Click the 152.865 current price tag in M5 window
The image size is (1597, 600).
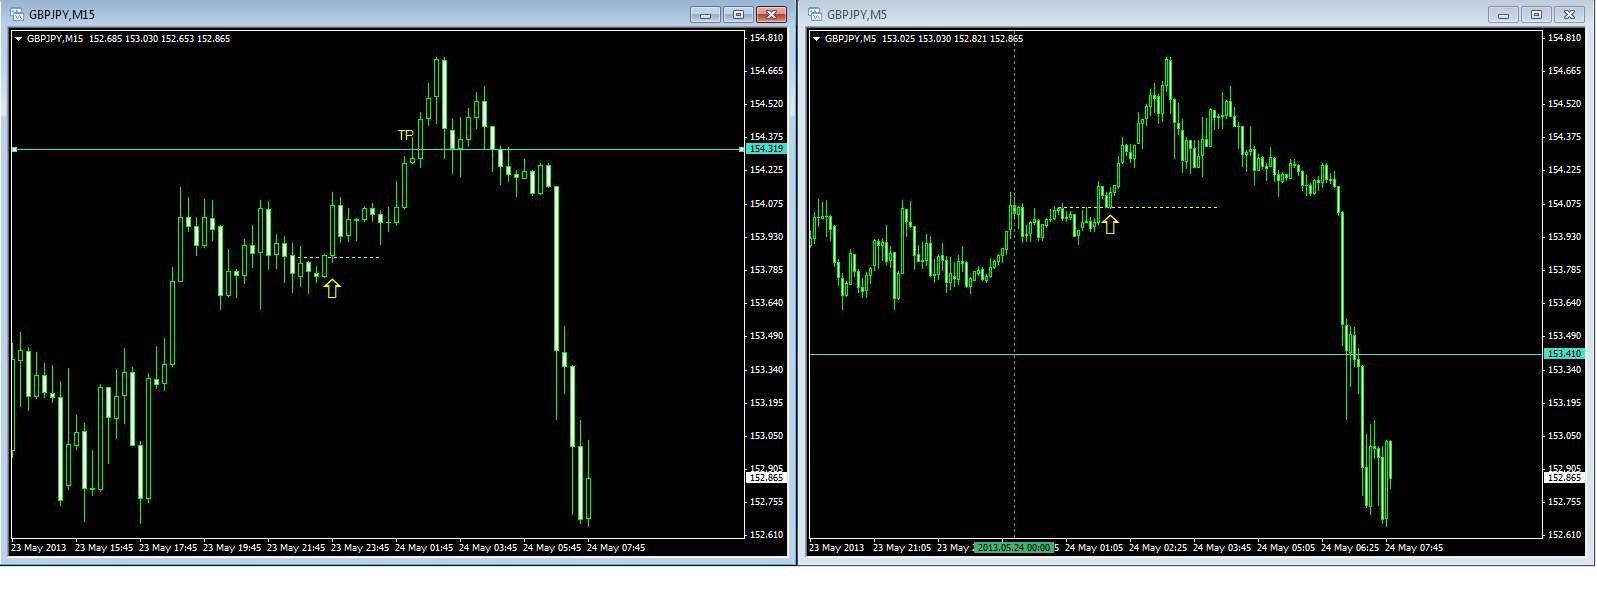1565,478
